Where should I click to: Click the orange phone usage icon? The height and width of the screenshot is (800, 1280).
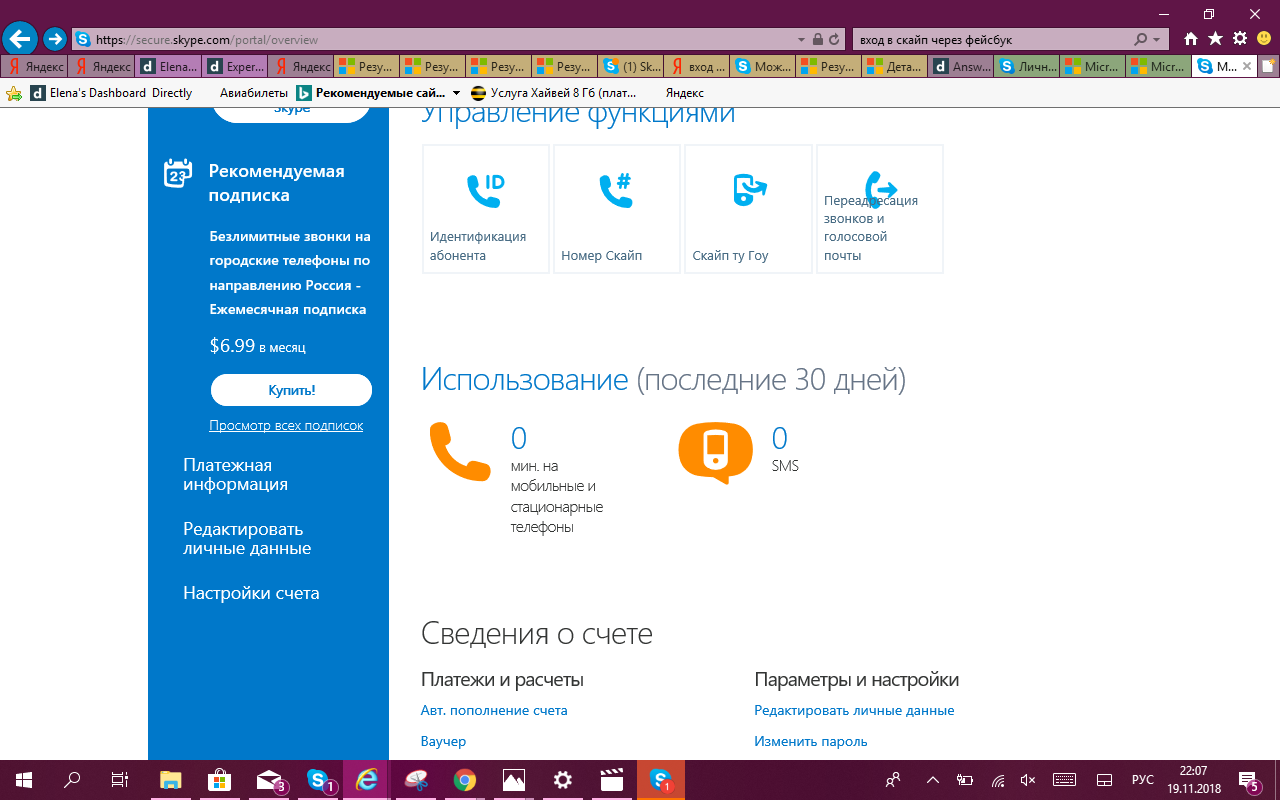[x=459, y=451]
